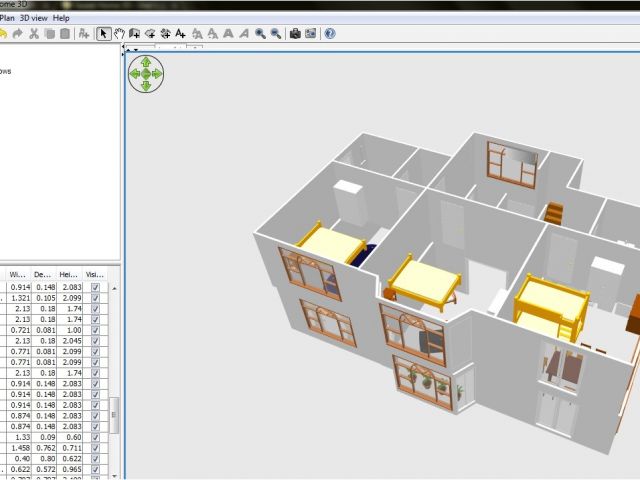Click the create photo camera icon
The height and width of the screenshot is (480, 640).
point(295,33)
